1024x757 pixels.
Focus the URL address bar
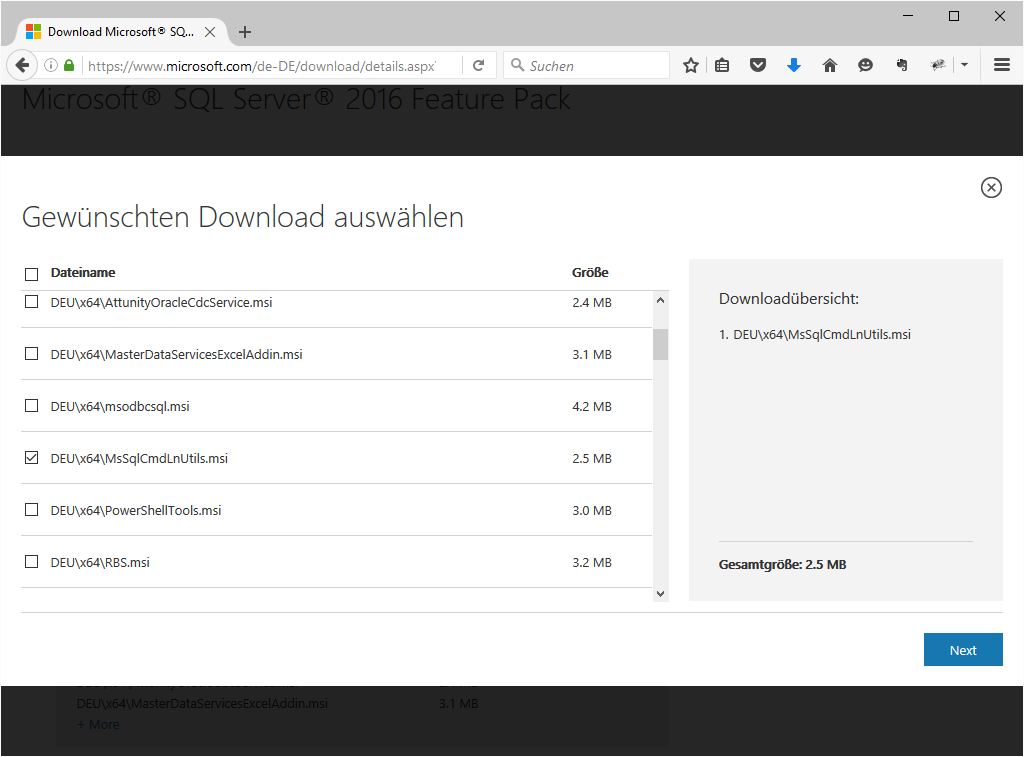261,65
